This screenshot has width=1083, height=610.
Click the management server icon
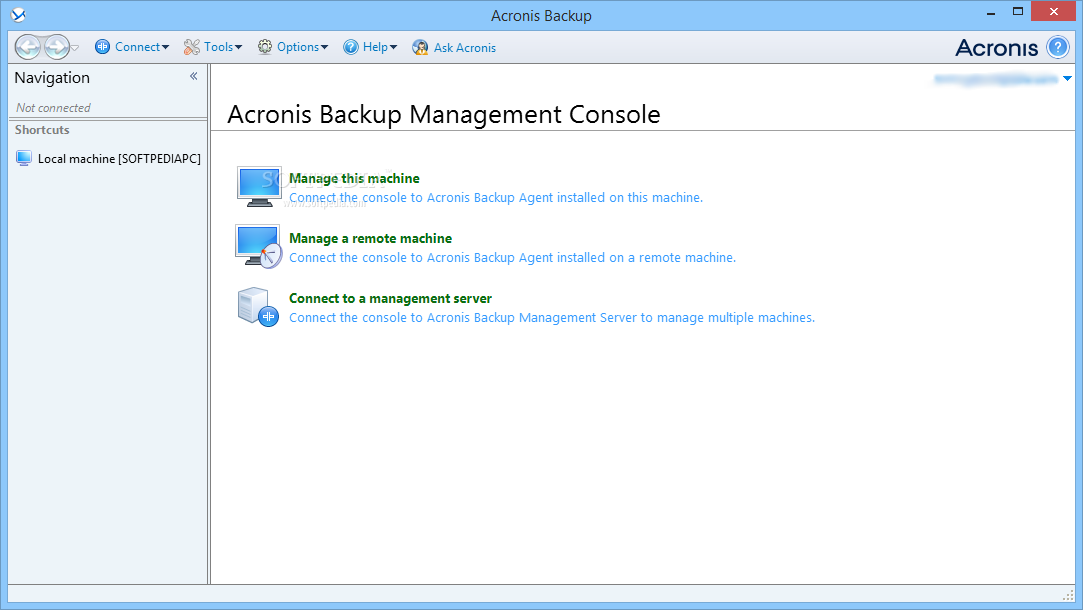click(x=258, y=307)
